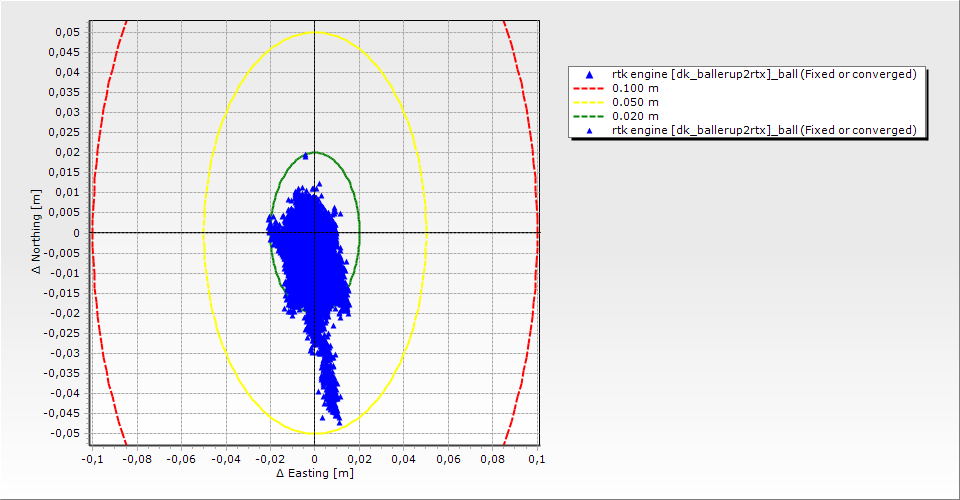Click the green dashed line legend symbol
Viewport: 960px width, 500px height.
click(x=589, y=116)
